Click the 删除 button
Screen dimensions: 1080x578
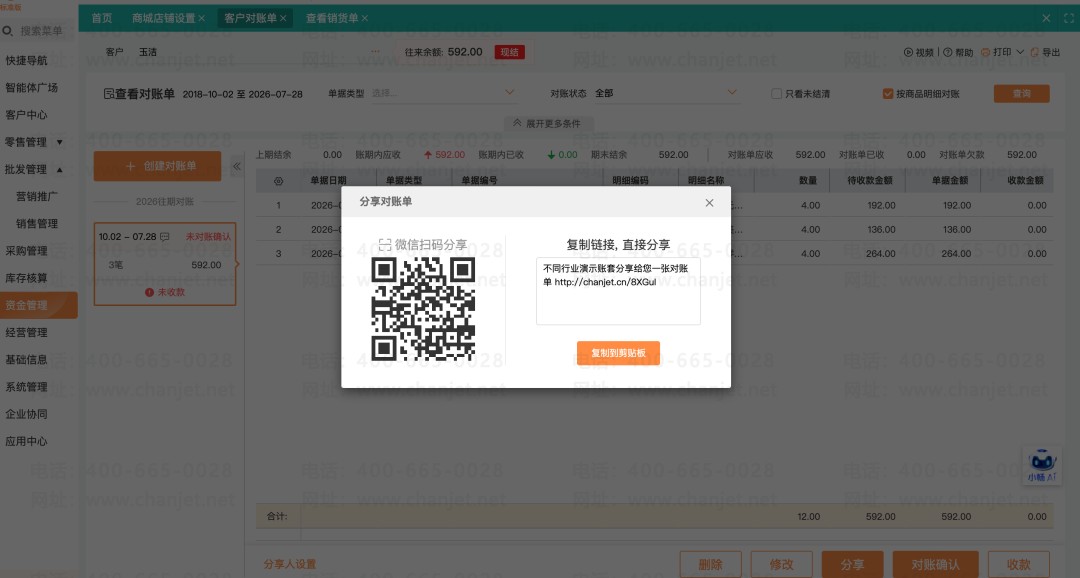pyautogui.click(x=710, y=564)
